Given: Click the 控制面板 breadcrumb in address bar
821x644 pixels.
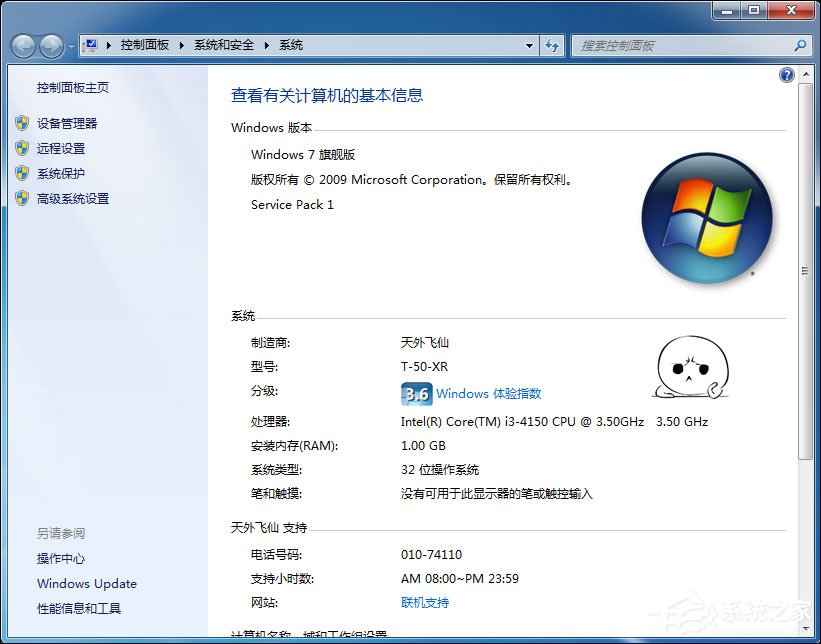Looking at the screenshot, I should coord(144,45).
